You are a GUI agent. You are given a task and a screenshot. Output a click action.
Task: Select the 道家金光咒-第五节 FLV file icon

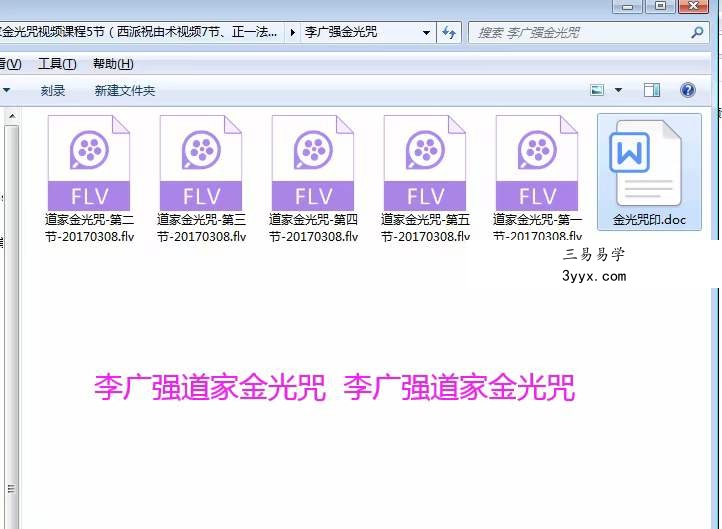(425, 163)
